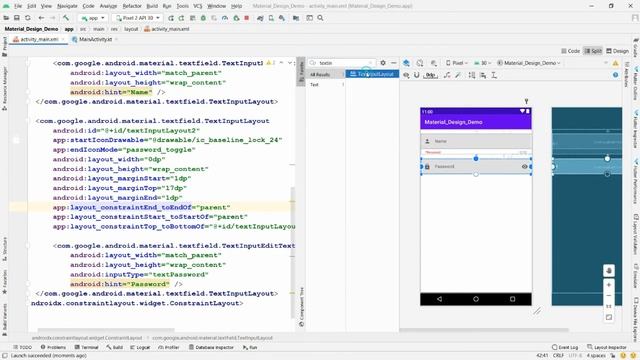Open the Pixel device preview dropdown
640x360 pixels.
tap(457, 63)
